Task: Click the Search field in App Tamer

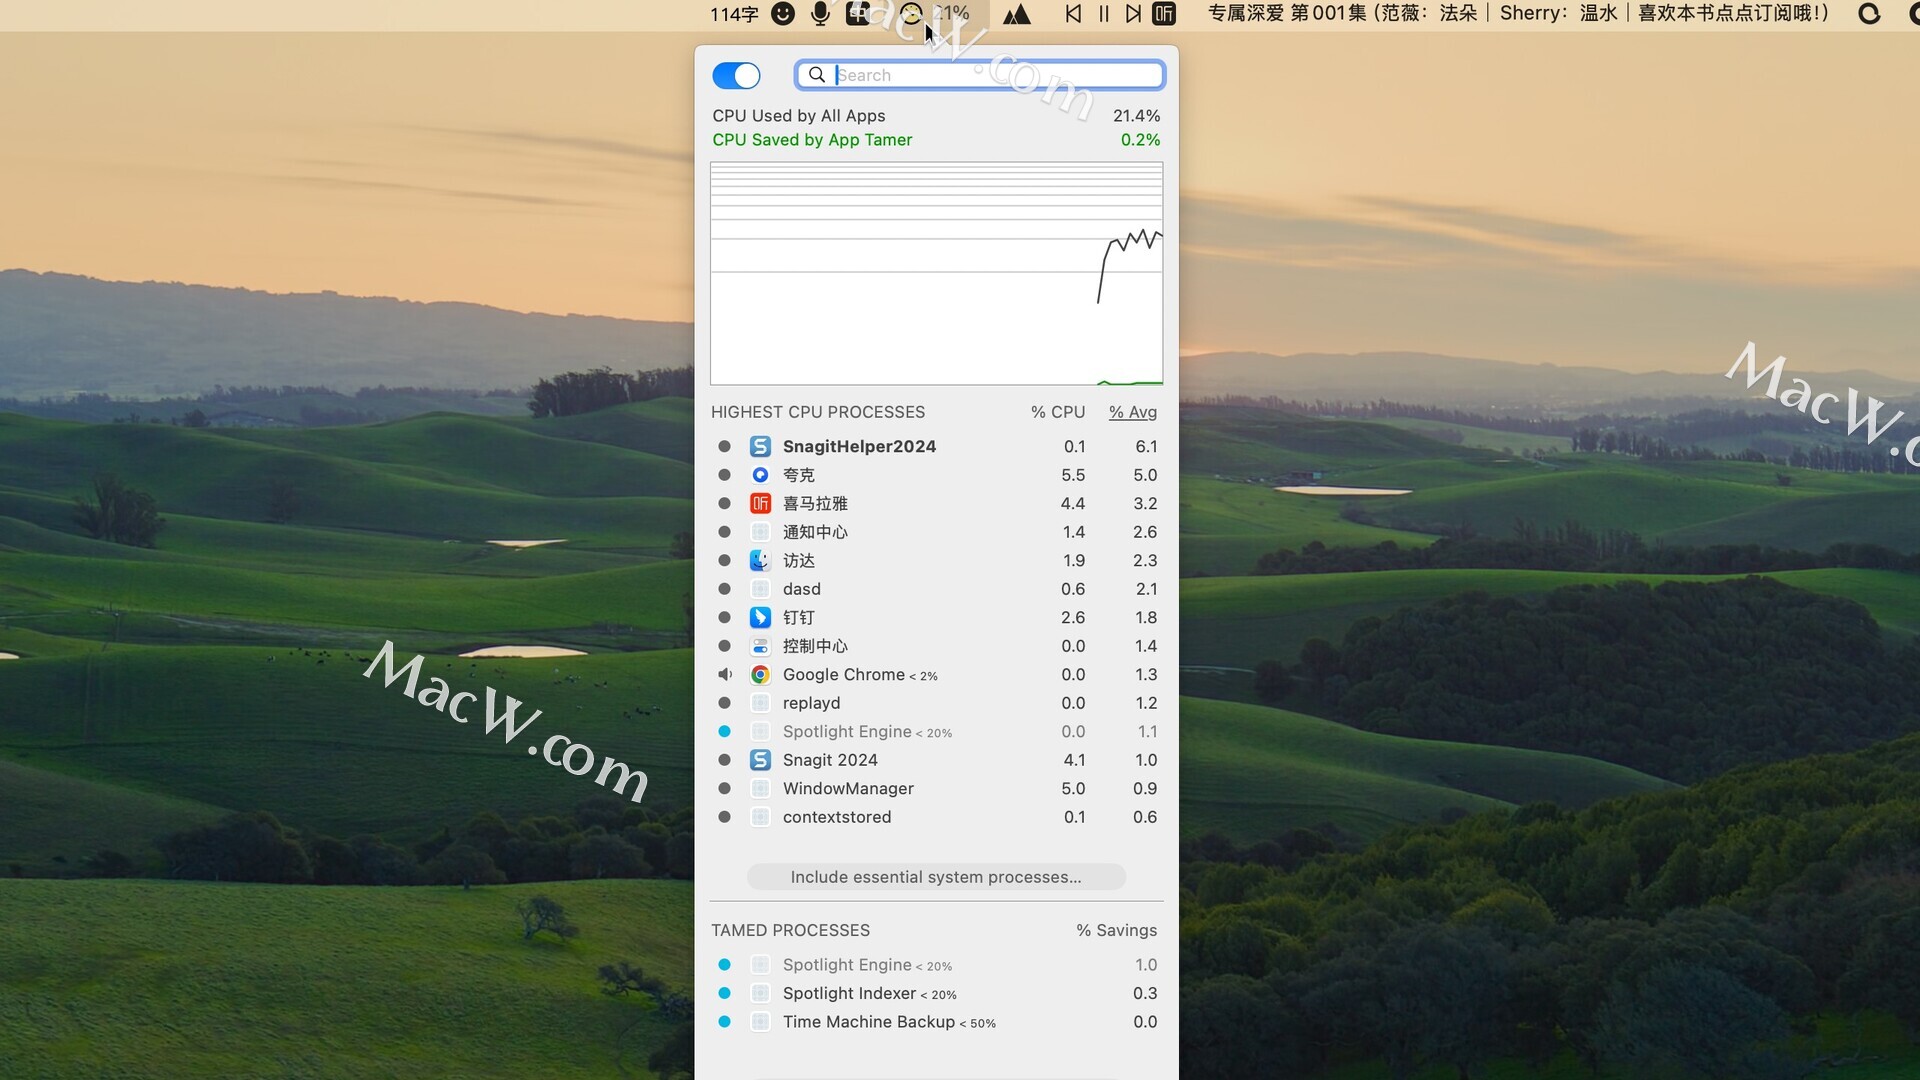Action: pyautogui.click(x=980, y=75)
